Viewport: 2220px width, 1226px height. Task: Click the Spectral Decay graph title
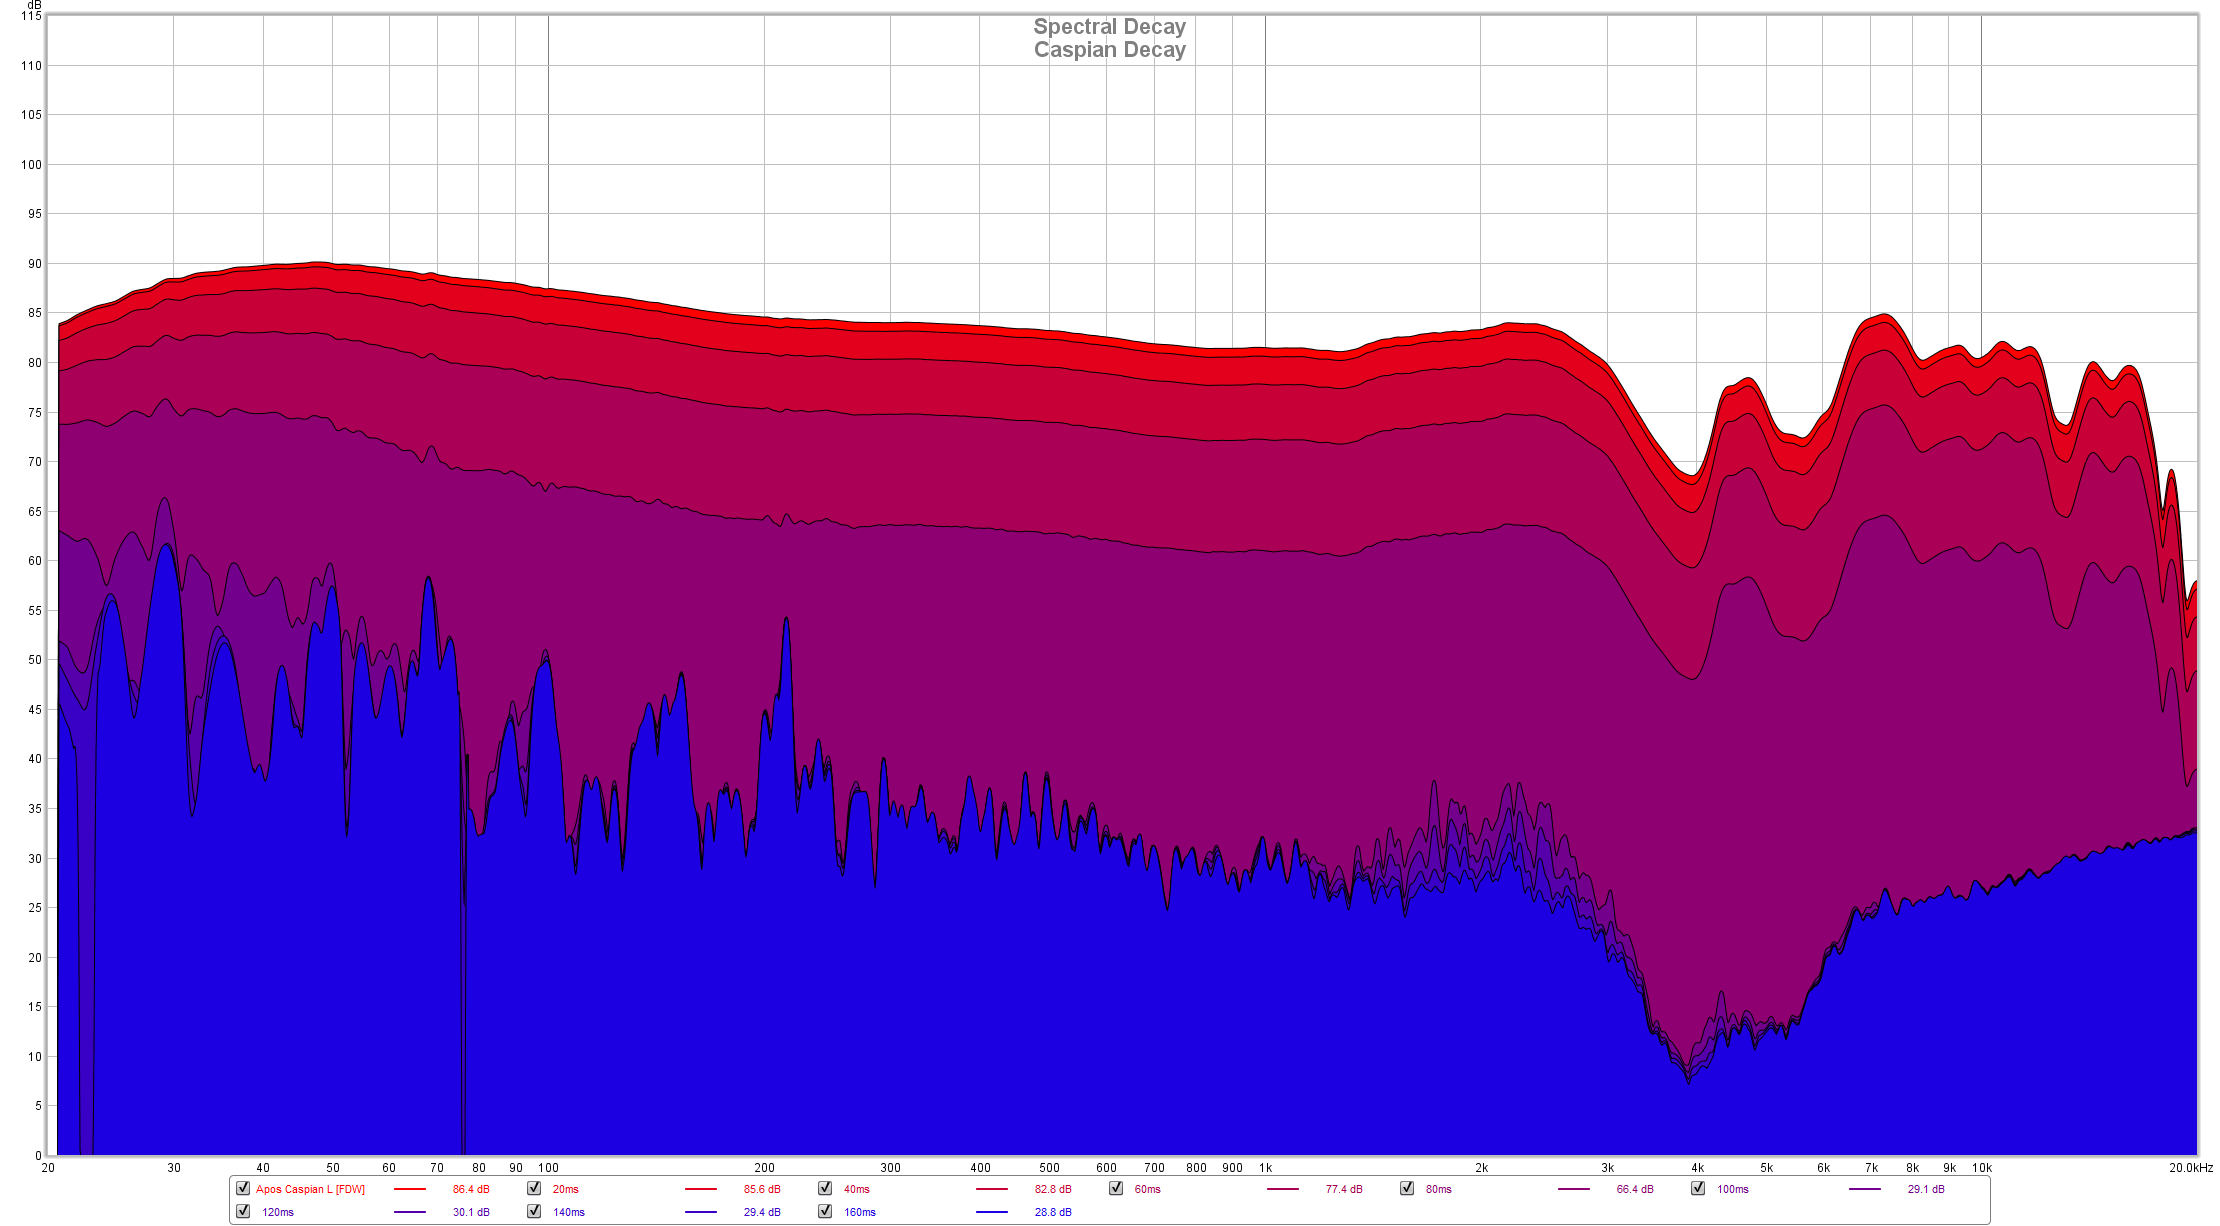coord(1109,27)
